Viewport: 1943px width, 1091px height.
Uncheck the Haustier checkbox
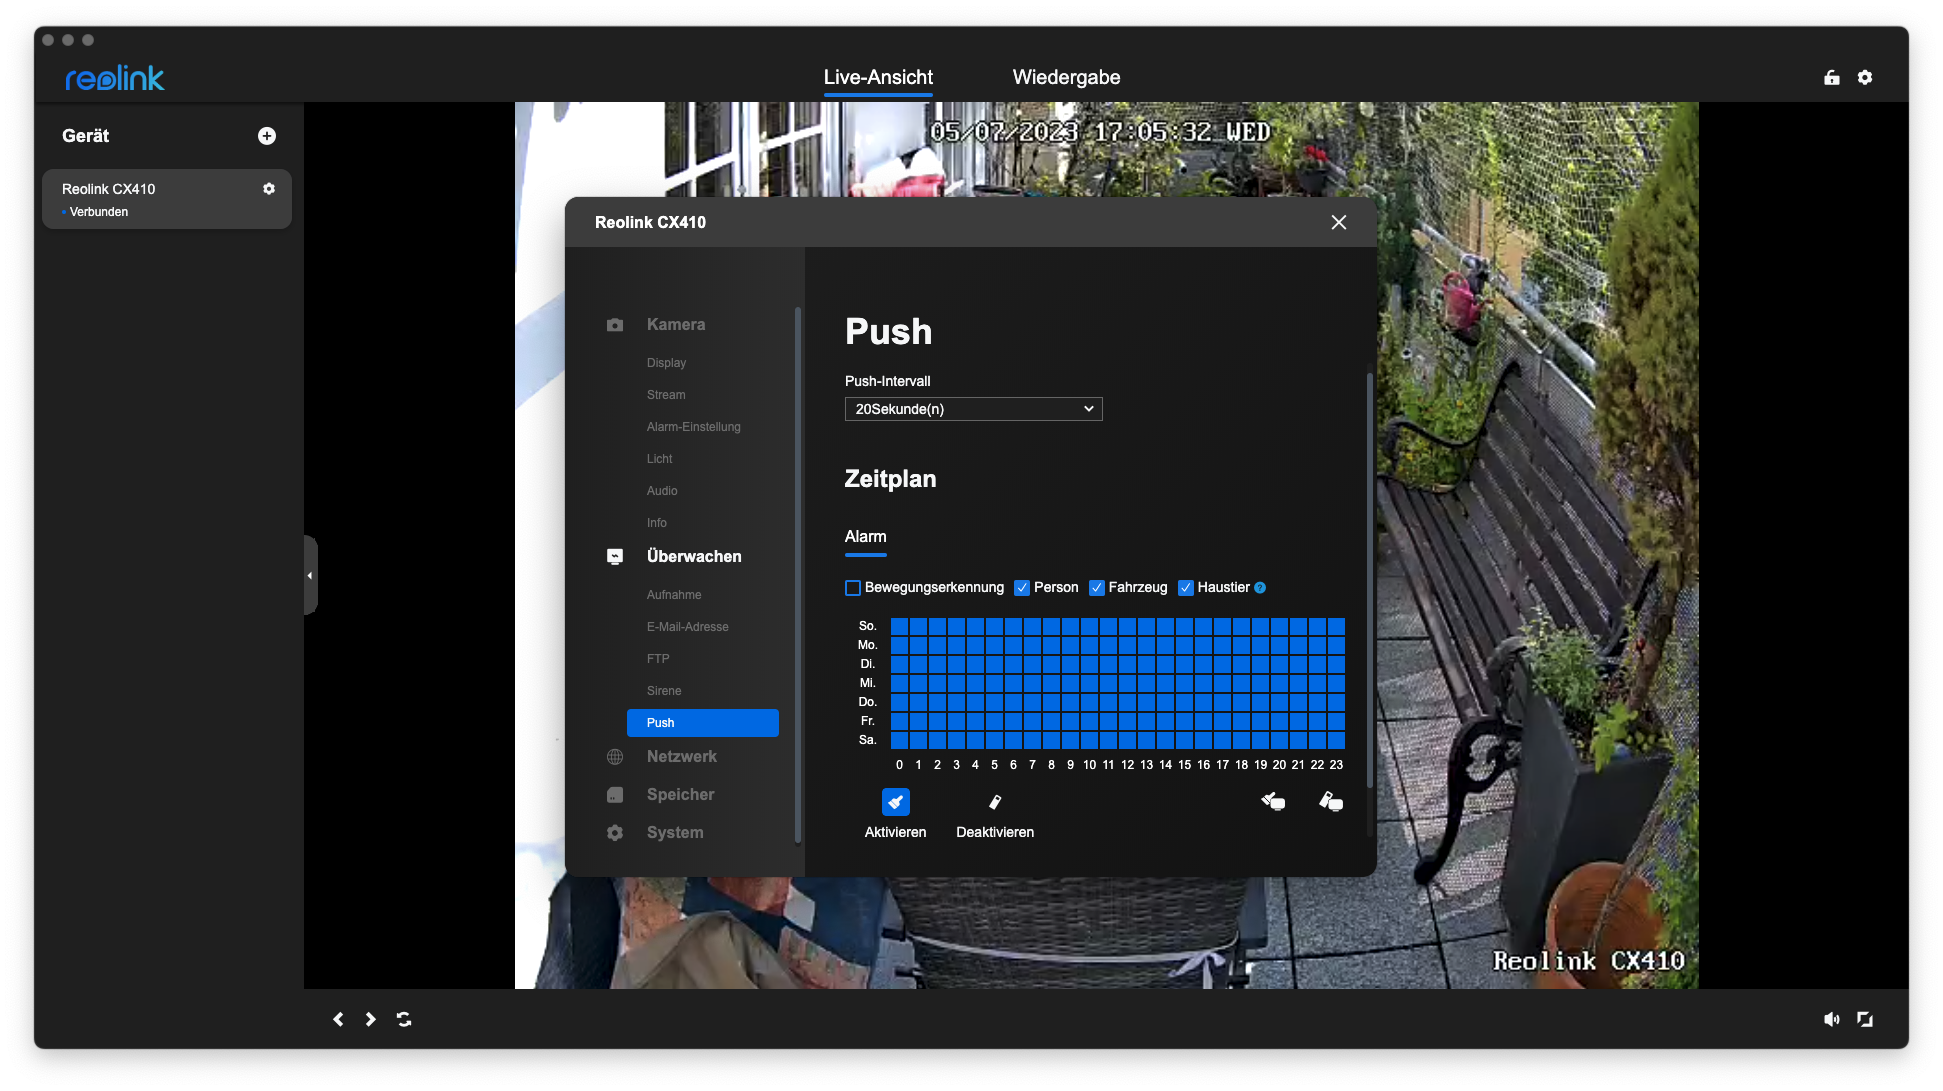(x=1186, y=588)
